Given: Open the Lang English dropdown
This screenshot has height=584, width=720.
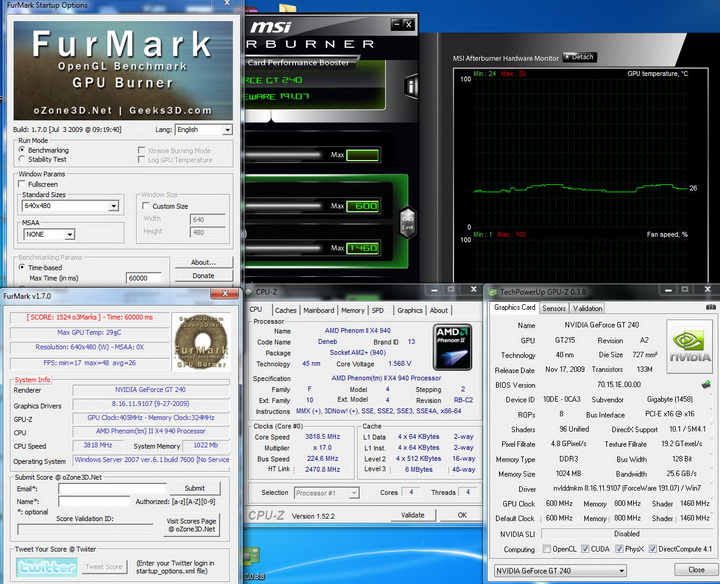Looking at the screenshot, I should pos(203,130).
